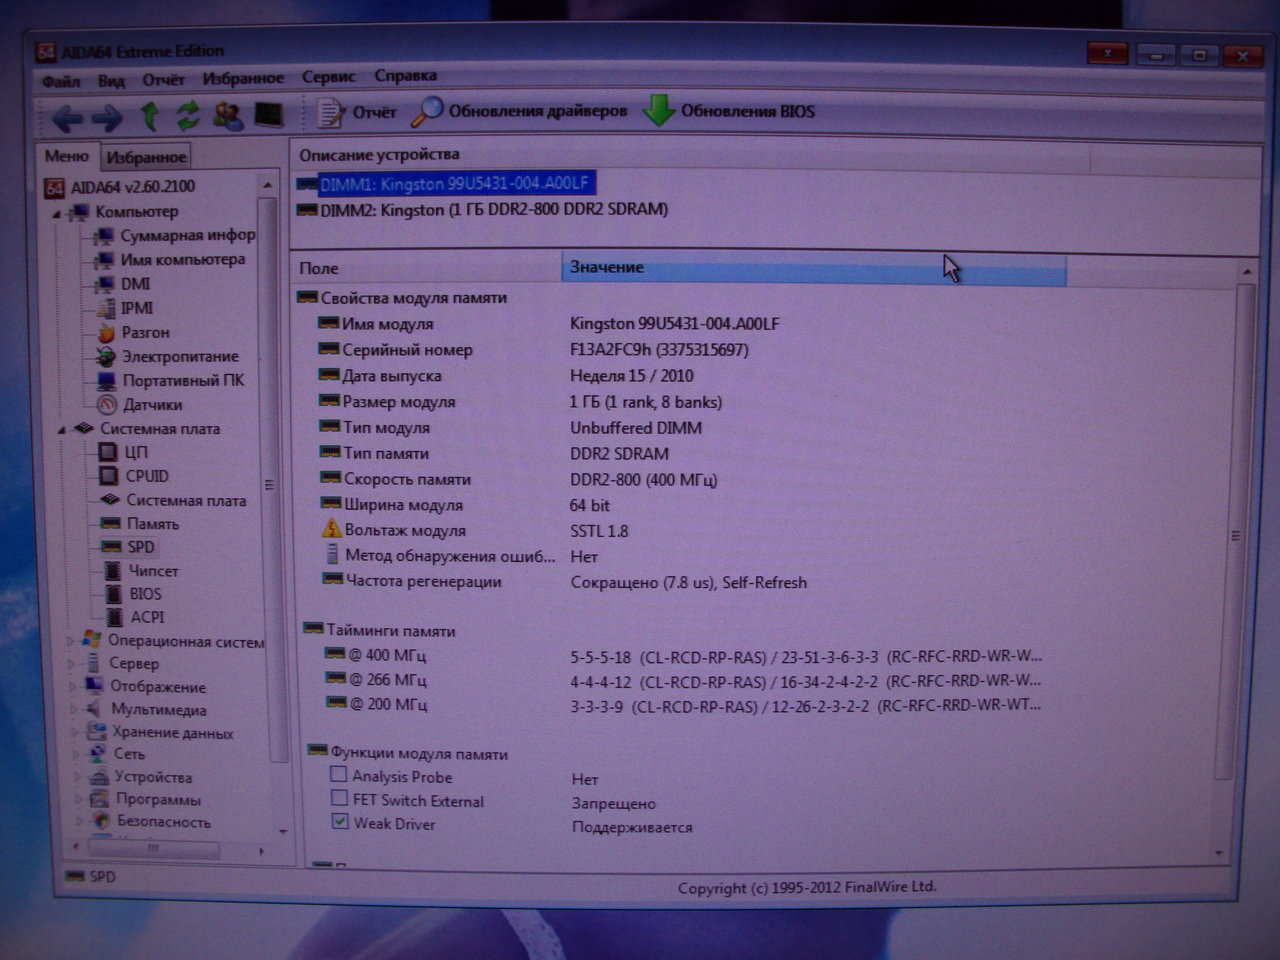The width and height of the screenshot is (1280, 960).
Task: Switch to the Избранное sidebar tab
Action: [146, 157]
